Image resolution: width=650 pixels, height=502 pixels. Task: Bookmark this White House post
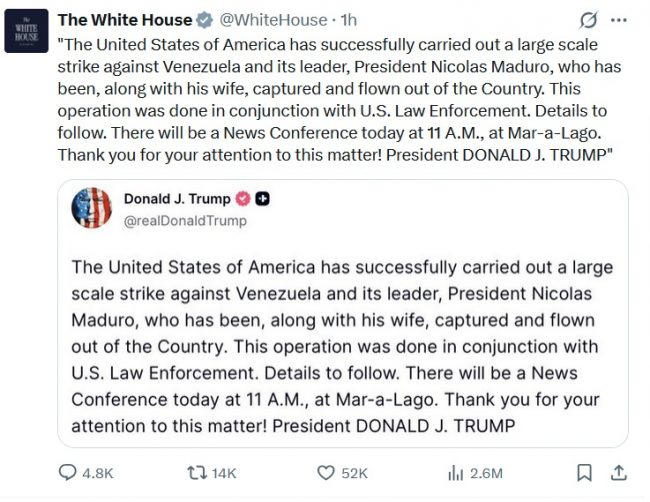[x=585, y=473]
